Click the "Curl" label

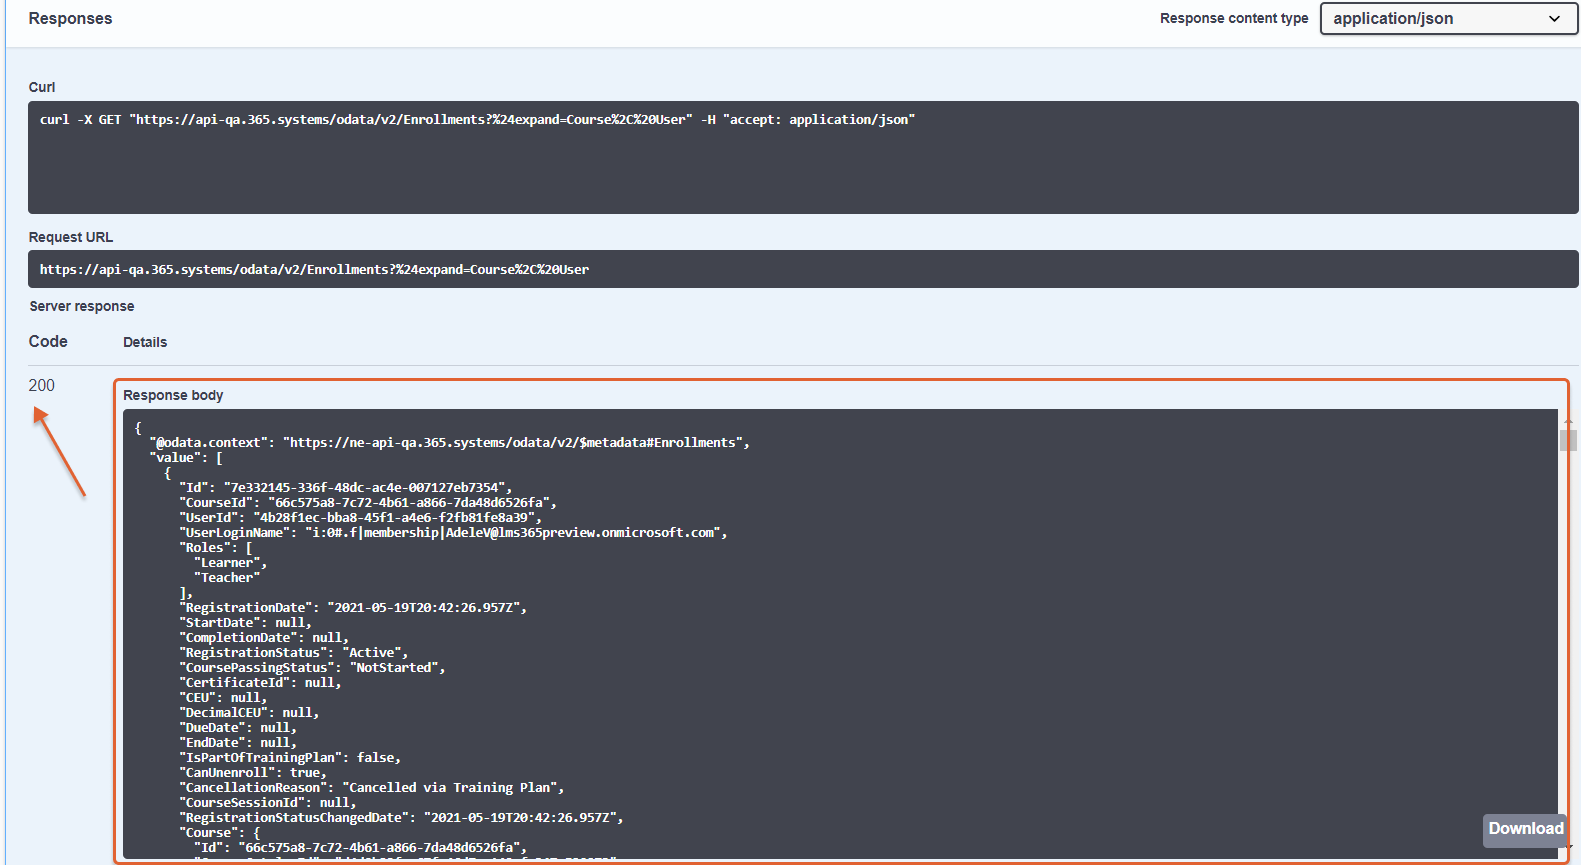(x=42, y=88)
